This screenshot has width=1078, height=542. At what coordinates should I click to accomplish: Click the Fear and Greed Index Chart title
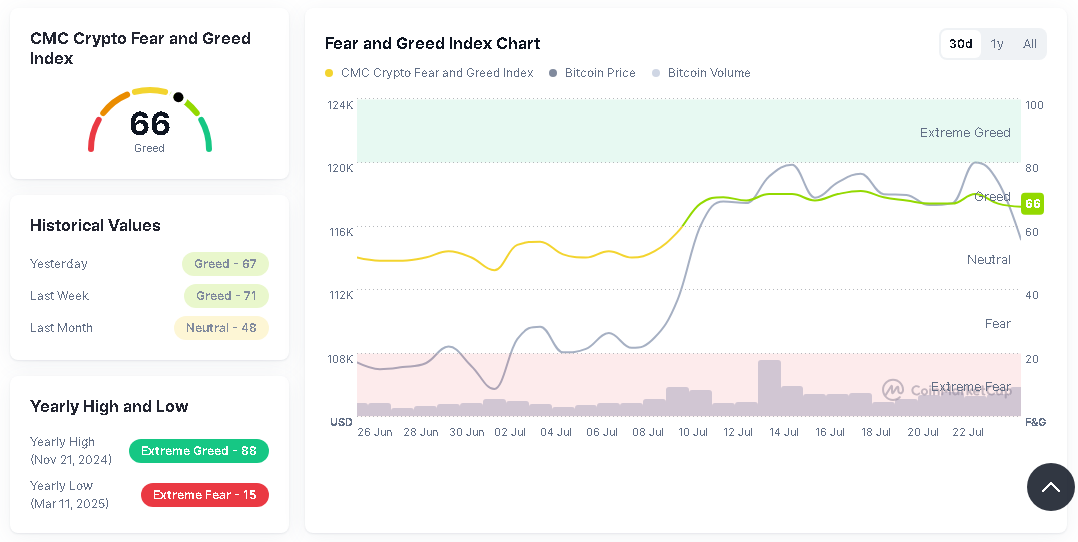[x=432, y=43]
